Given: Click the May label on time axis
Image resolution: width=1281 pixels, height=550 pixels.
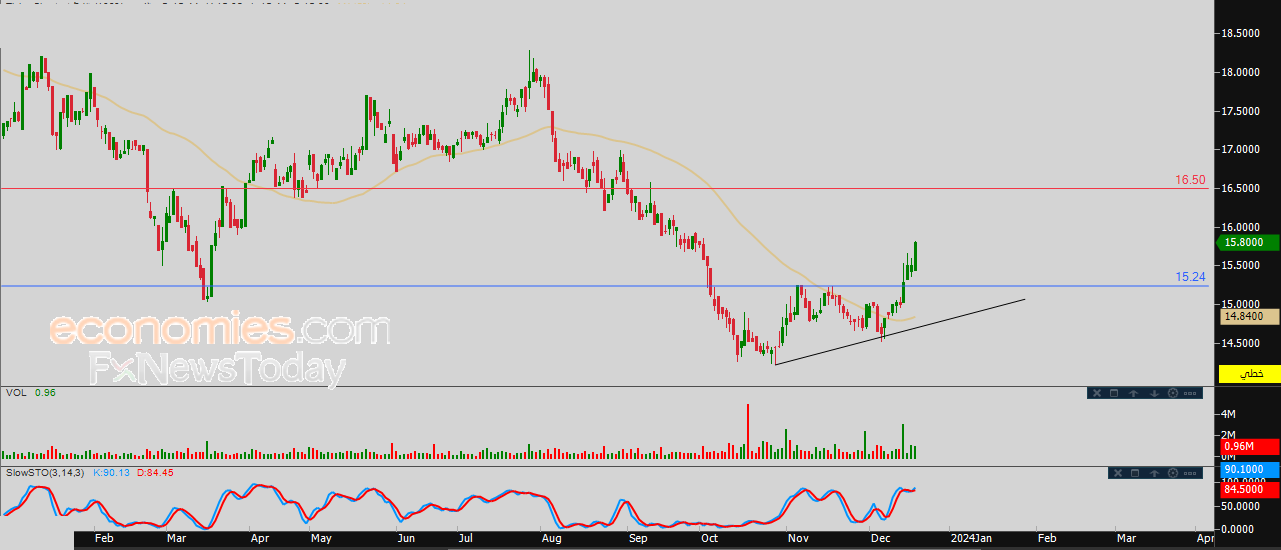Looking at the screenshot, I should [x=321, y=538].
